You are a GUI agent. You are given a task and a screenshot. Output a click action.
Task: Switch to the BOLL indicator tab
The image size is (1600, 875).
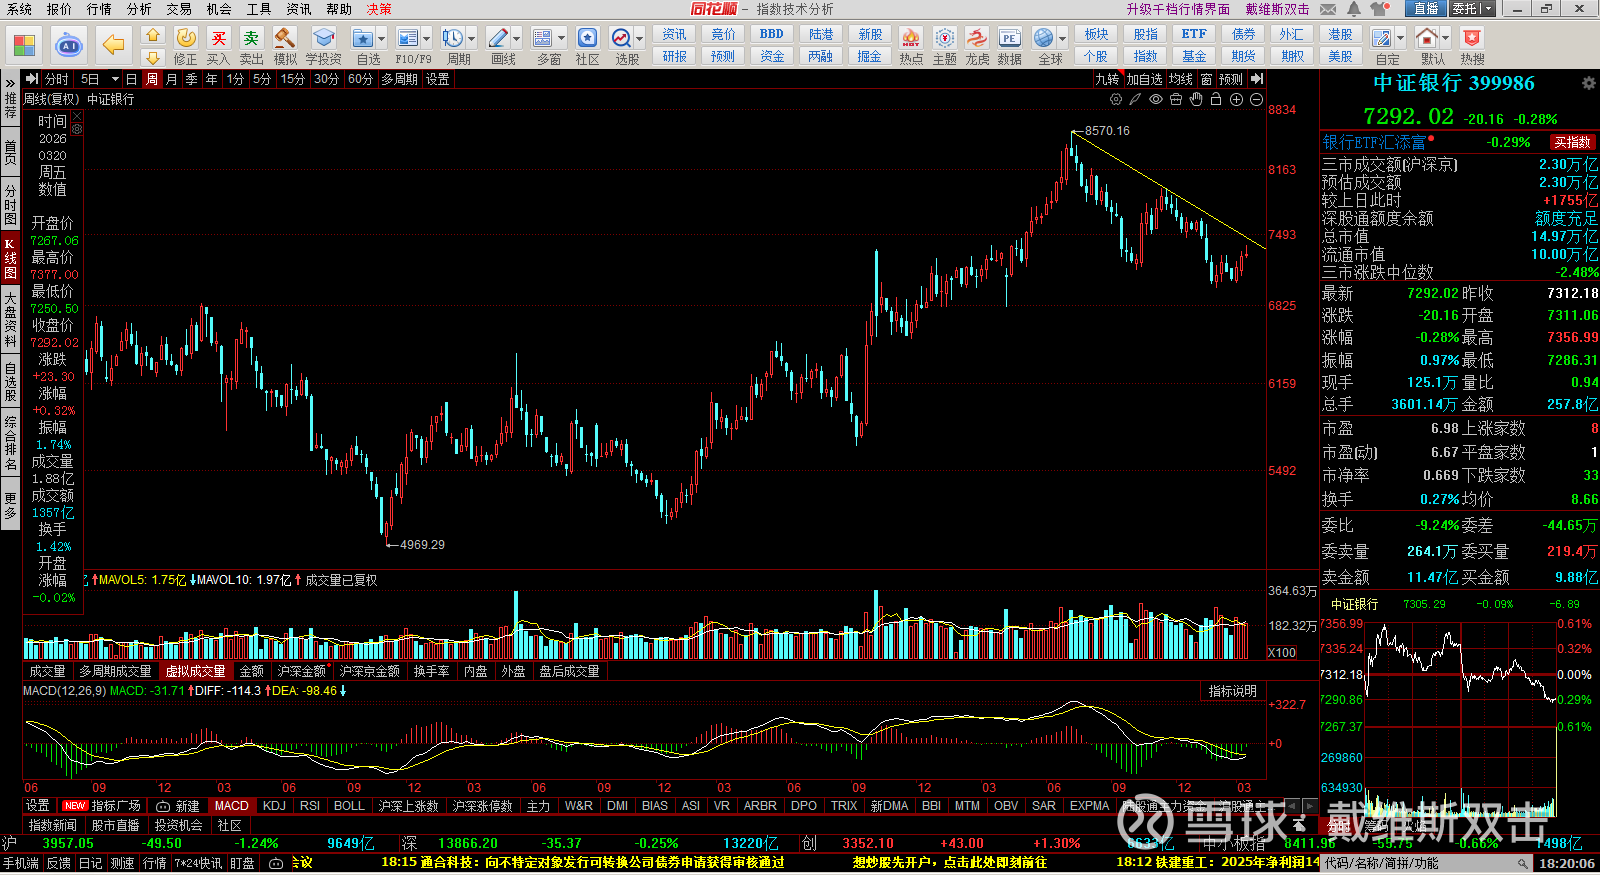pyautogui.click(x=349, y=806)
